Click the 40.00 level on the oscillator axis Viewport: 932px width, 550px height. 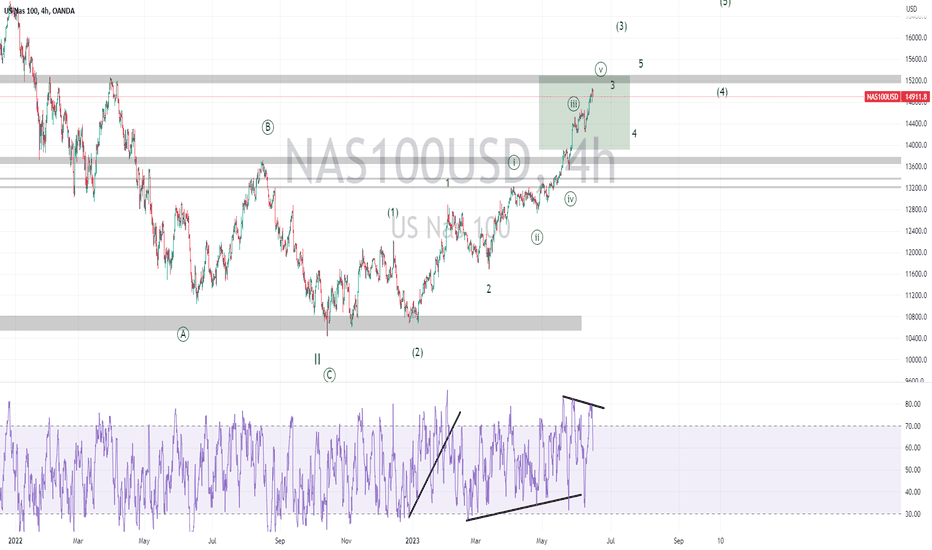click(912, 492)
